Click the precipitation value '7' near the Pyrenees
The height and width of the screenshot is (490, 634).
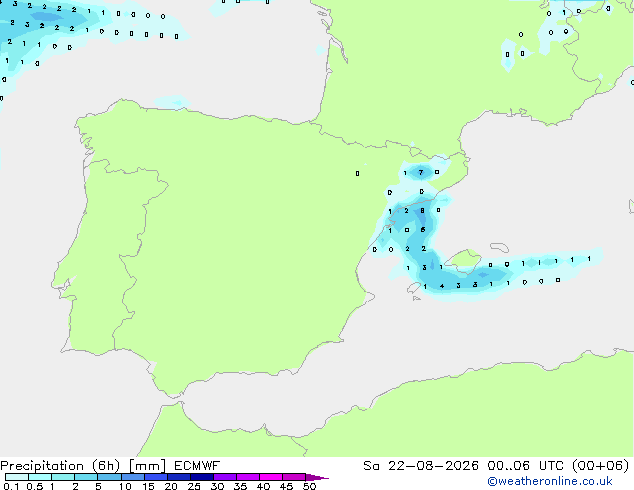click(x=421, y=173)
